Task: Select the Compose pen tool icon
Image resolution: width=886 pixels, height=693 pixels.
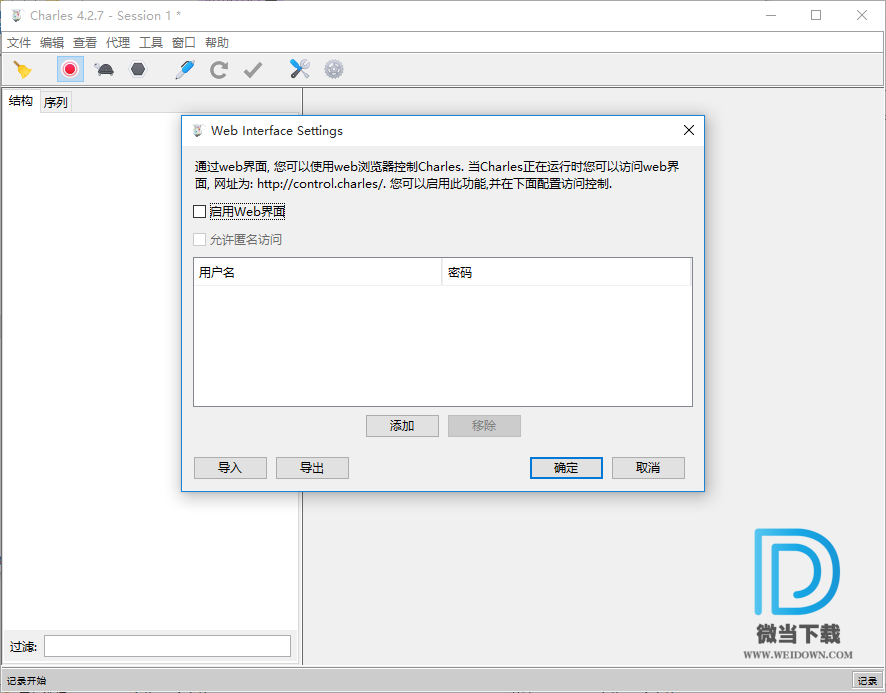Action: coord(185,70)
